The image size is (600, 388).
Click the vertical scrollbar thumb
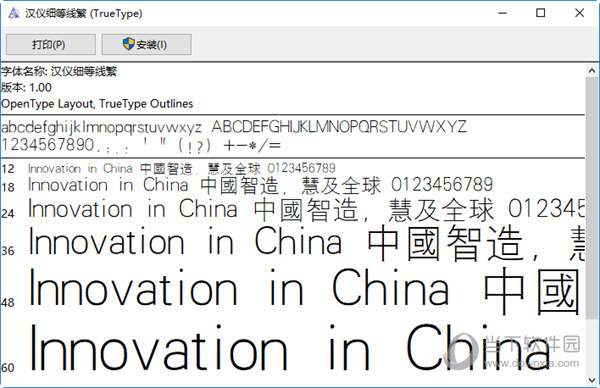pos(592,197)
